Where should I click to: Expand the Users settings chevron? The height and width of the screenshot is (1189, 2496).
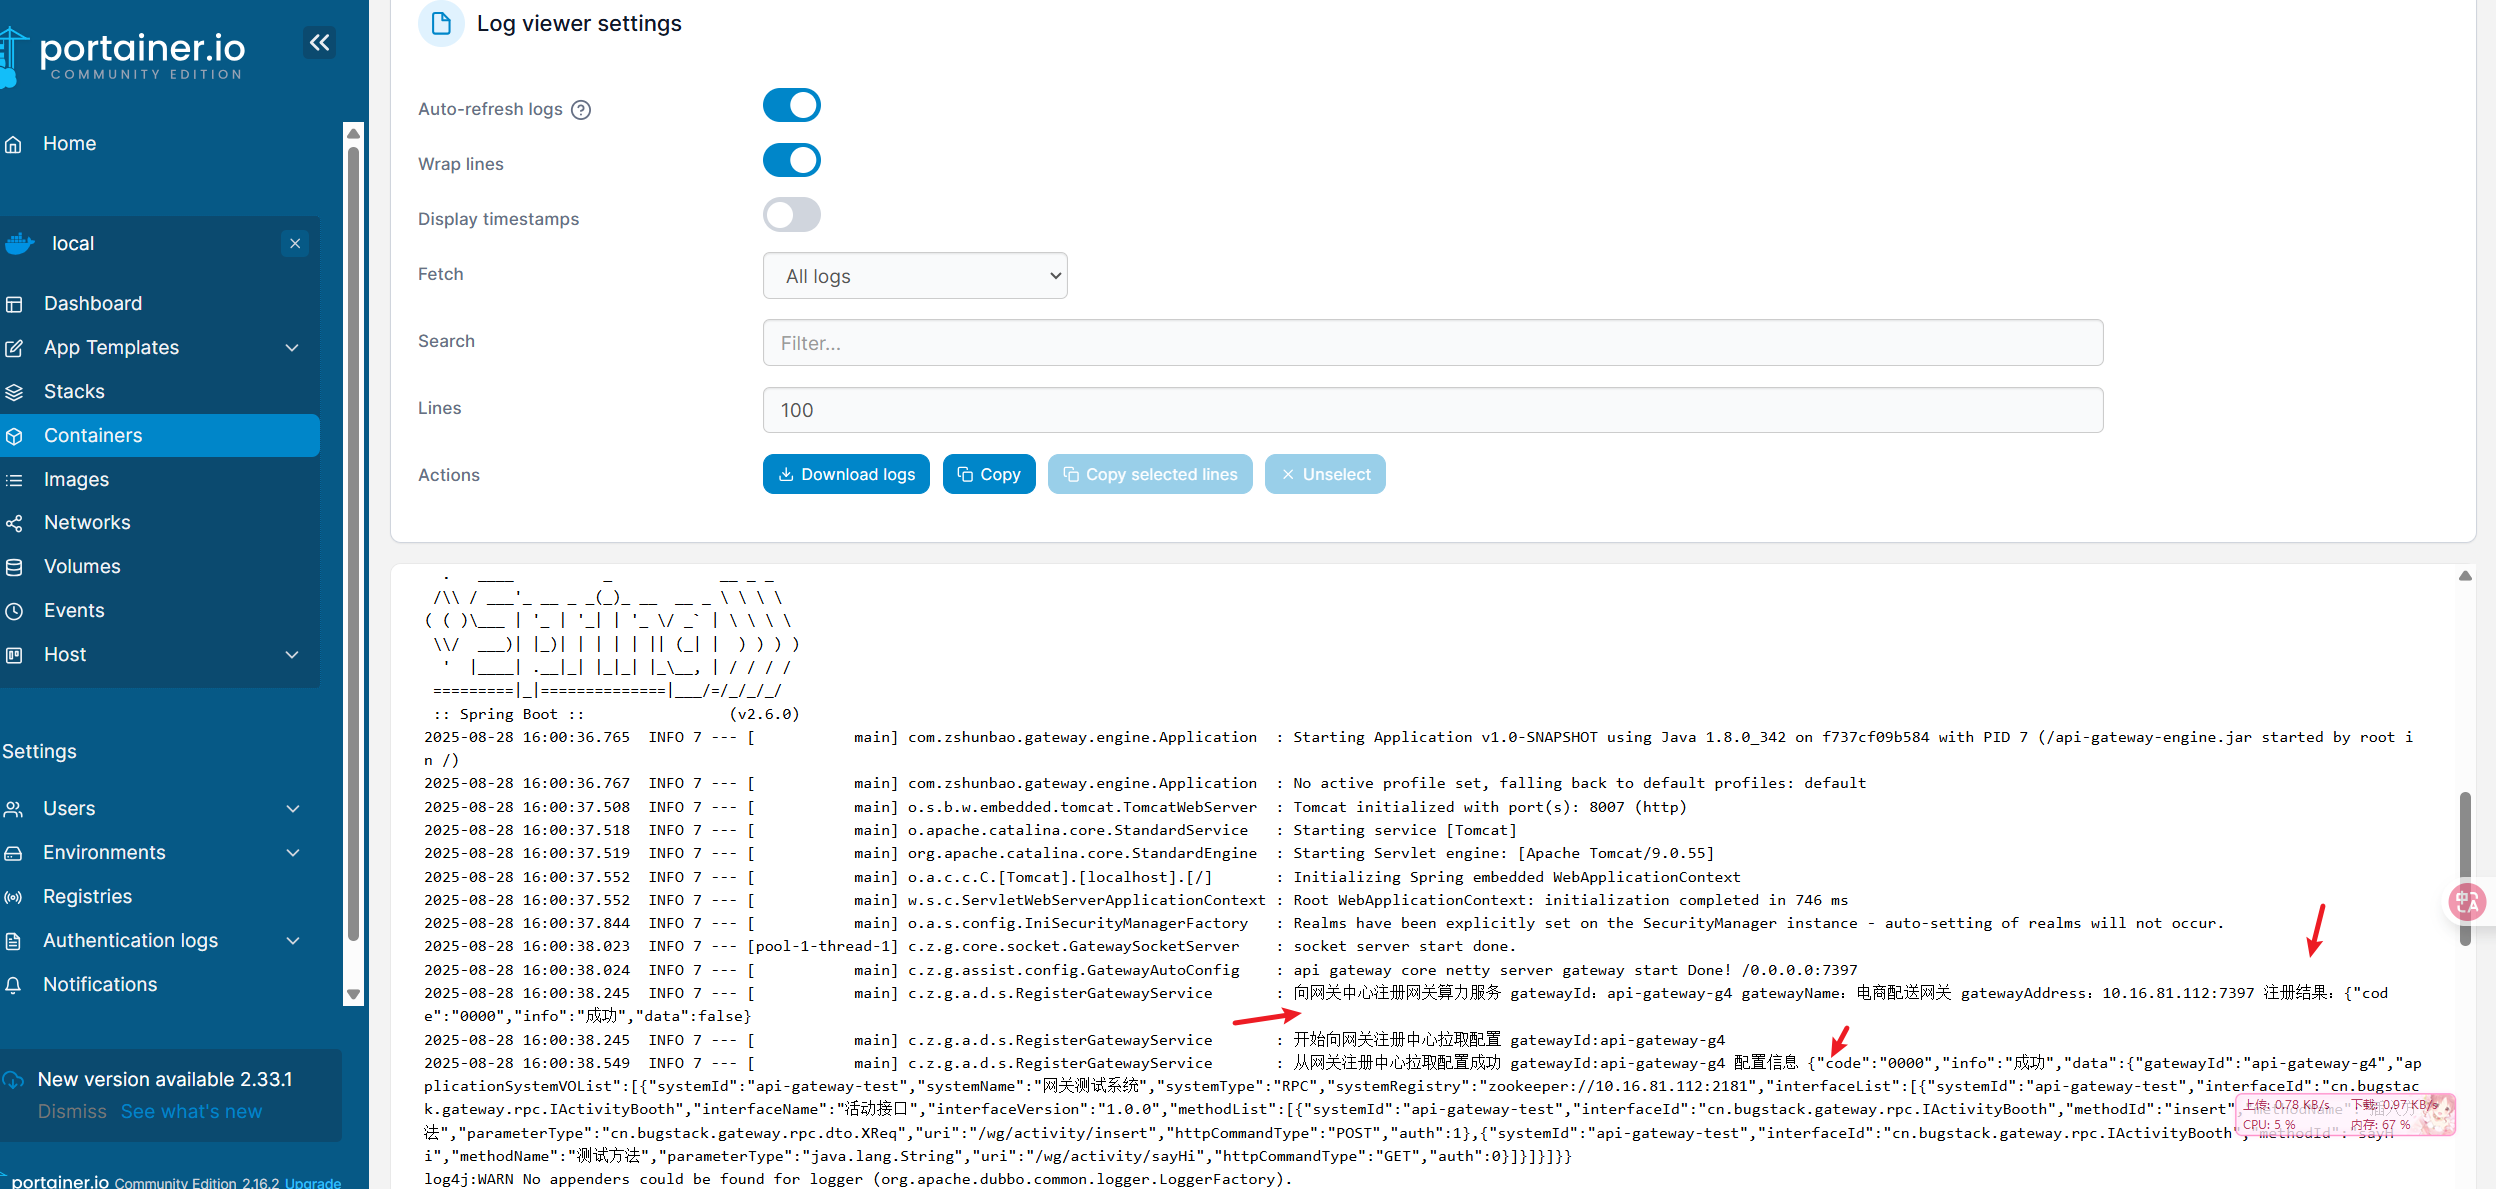click(293, 809)
